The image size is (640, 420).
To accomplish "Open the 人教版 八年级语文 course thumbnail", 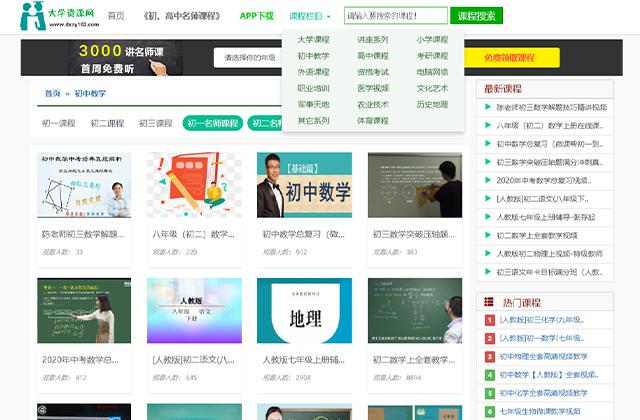I will pyautogui.click(x=194, y=311).
